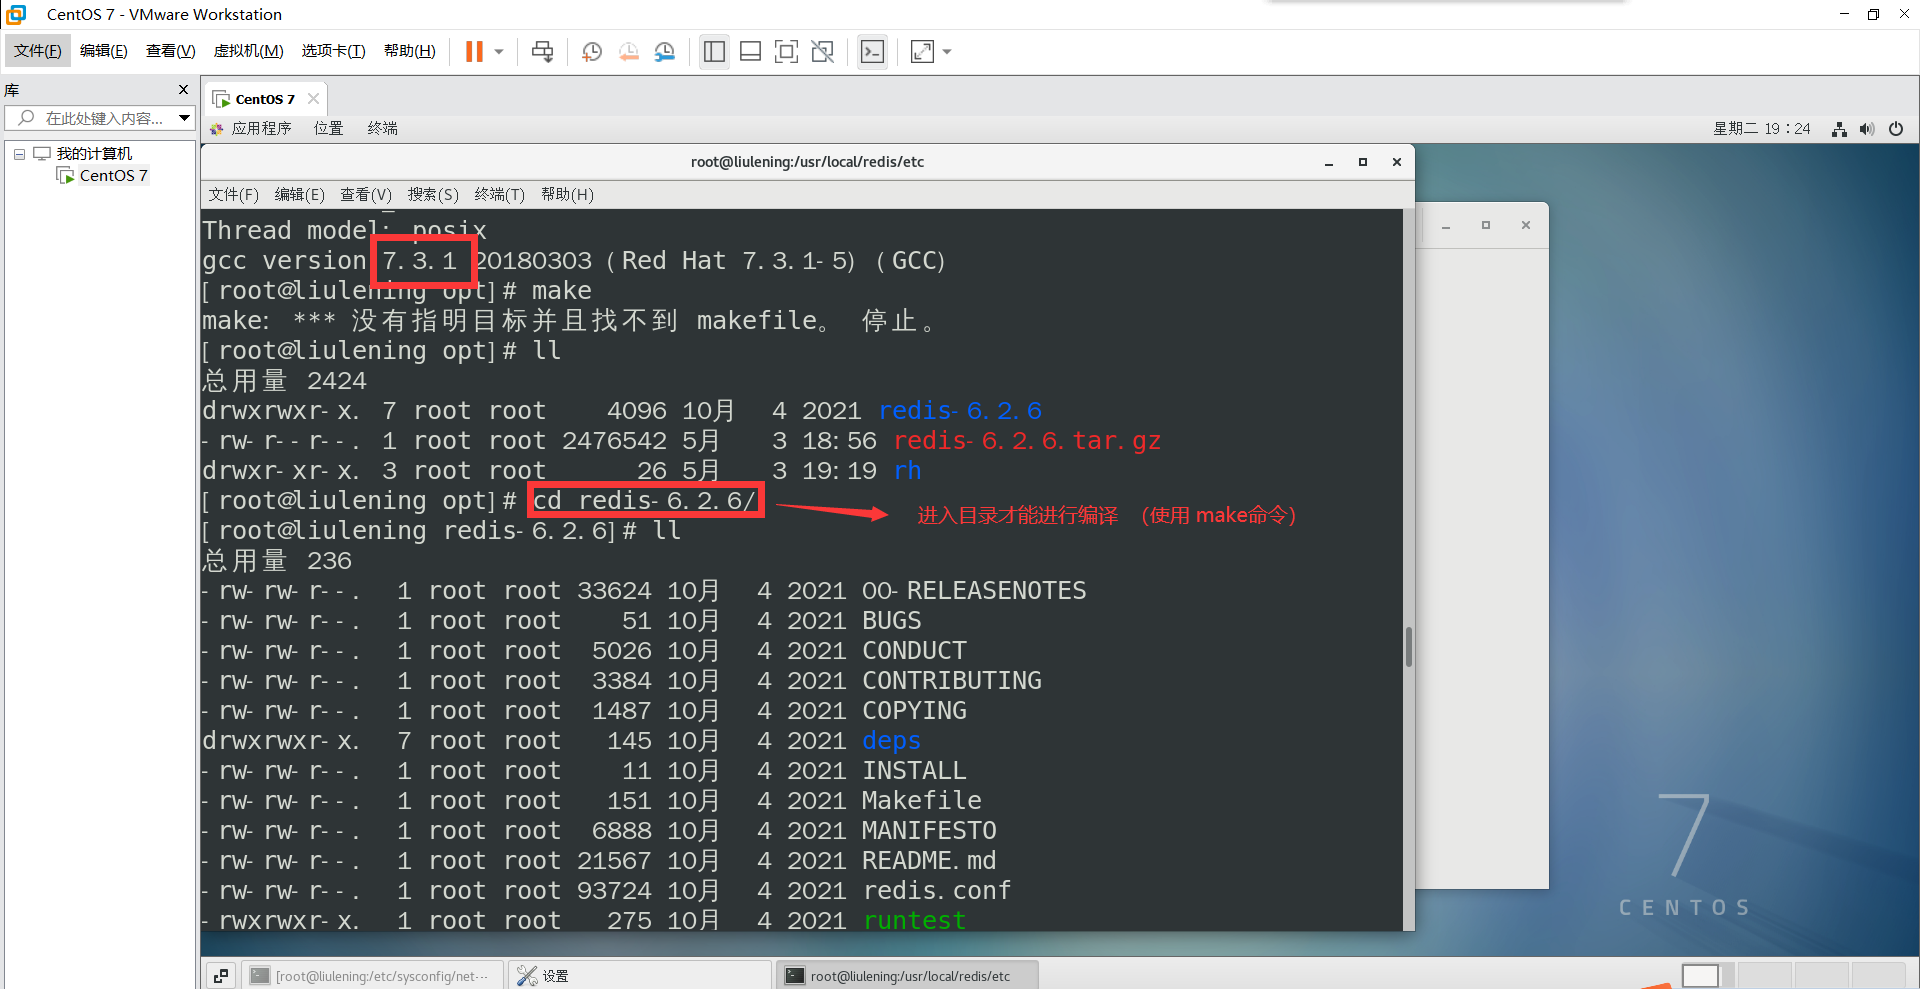Close the 库 library panel
This screenshot has height=989, width=1920.
183,90
